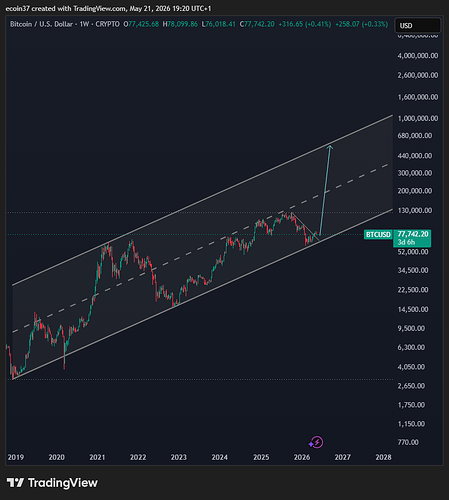Click the 300,000.00 price axis label
Screen dimensions: 449x500
[415, 173]
